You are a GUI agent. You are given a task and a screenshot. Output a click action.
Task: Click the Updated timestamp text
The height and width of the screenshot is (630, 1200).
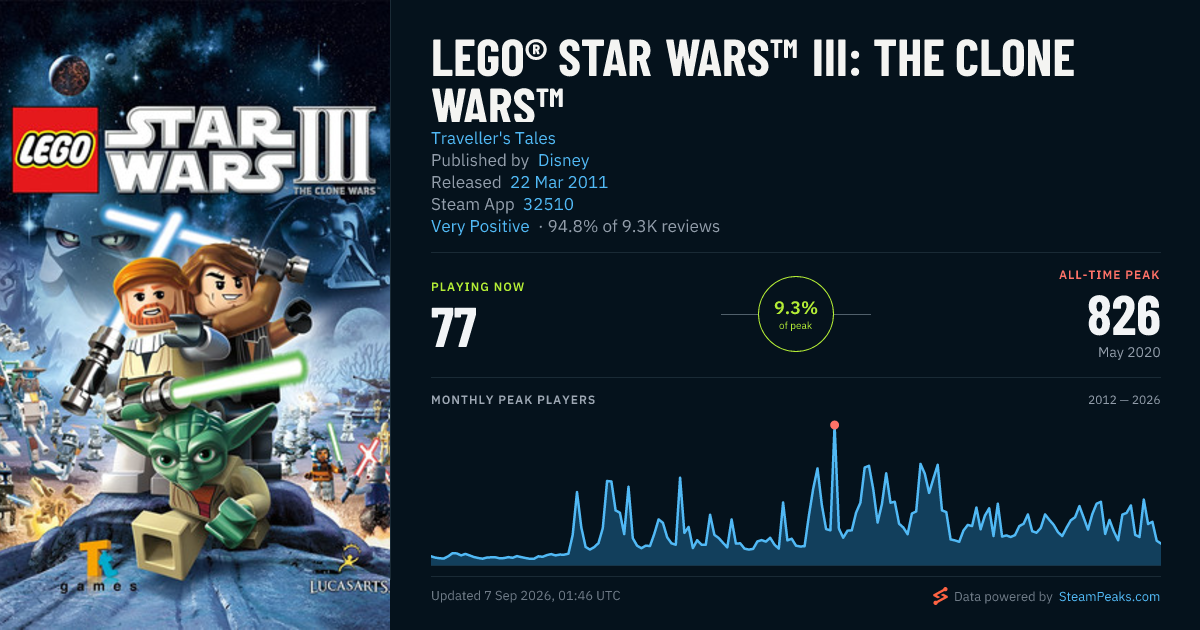pyautogui.click(x=526, y=596)
